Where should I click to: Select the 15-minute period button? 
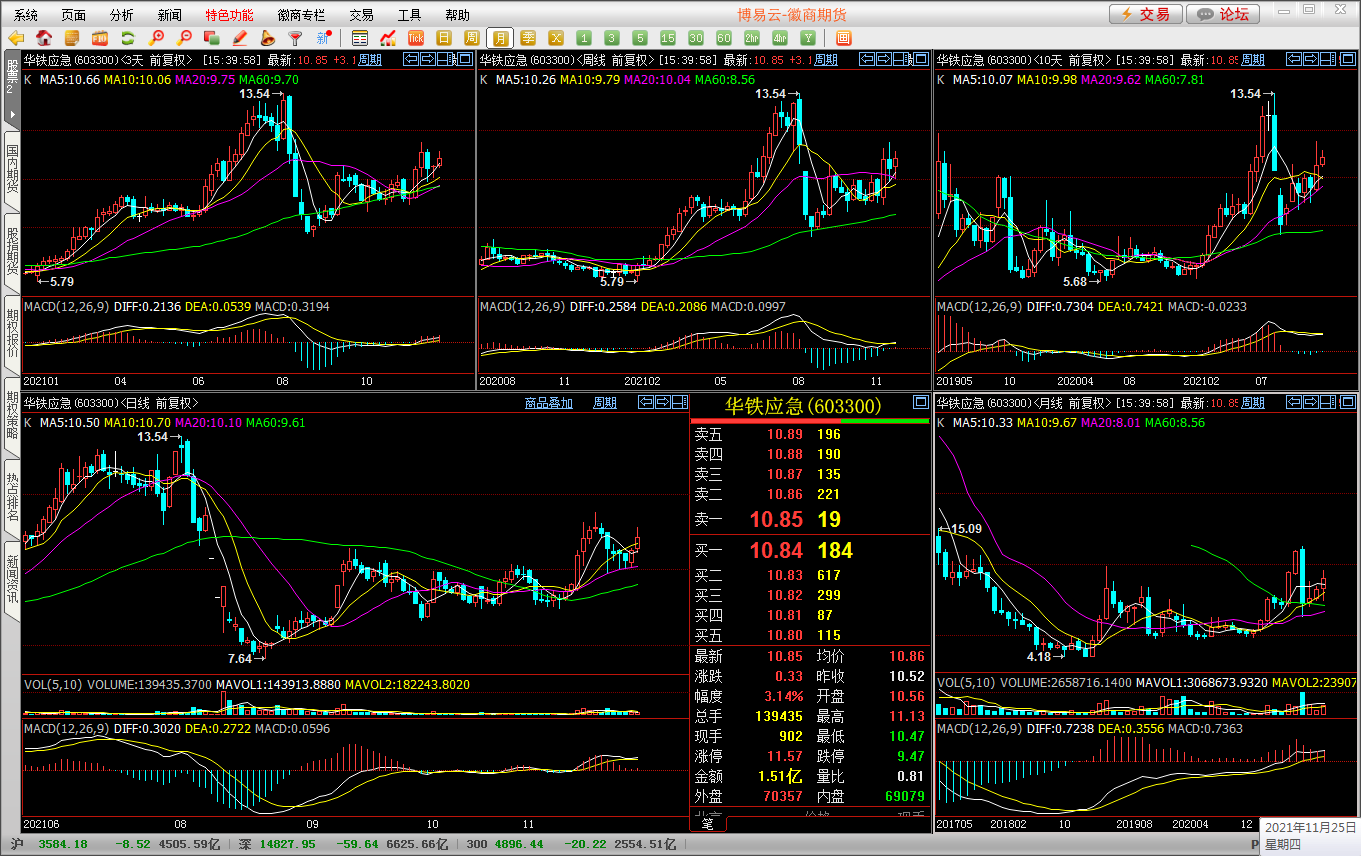(x=668, y=38)
